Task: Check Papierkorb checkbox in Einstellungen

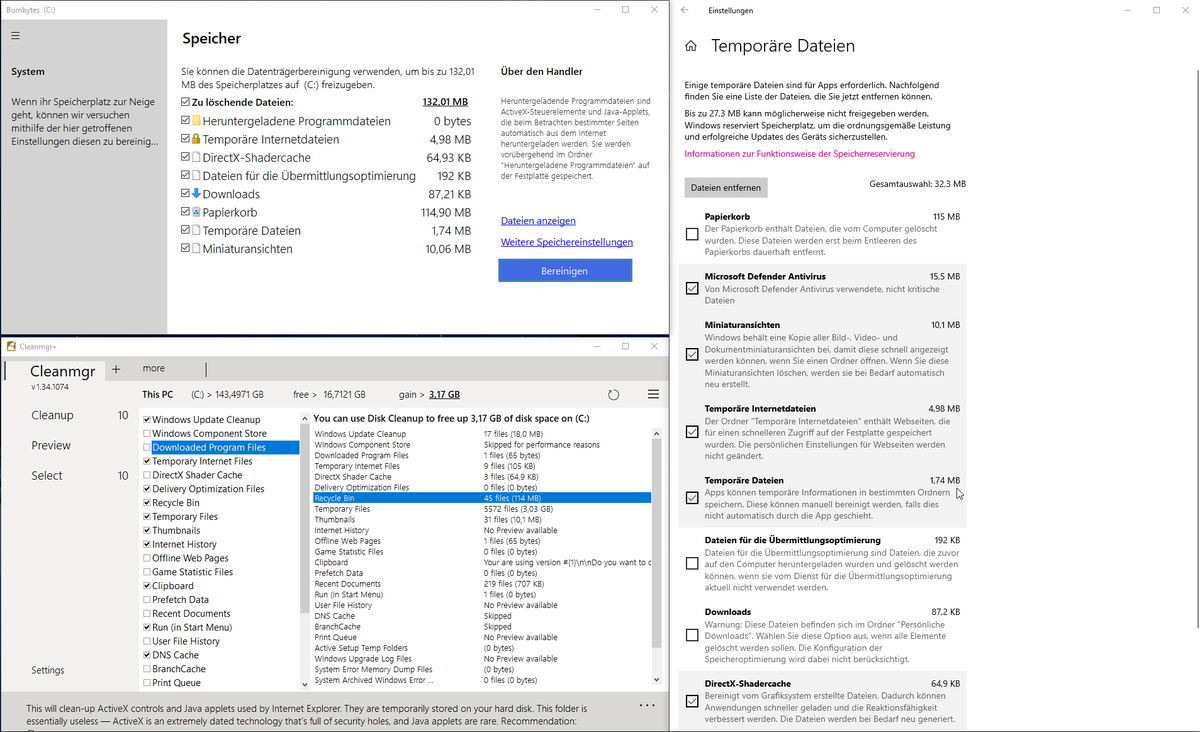Action: (692, 234)
